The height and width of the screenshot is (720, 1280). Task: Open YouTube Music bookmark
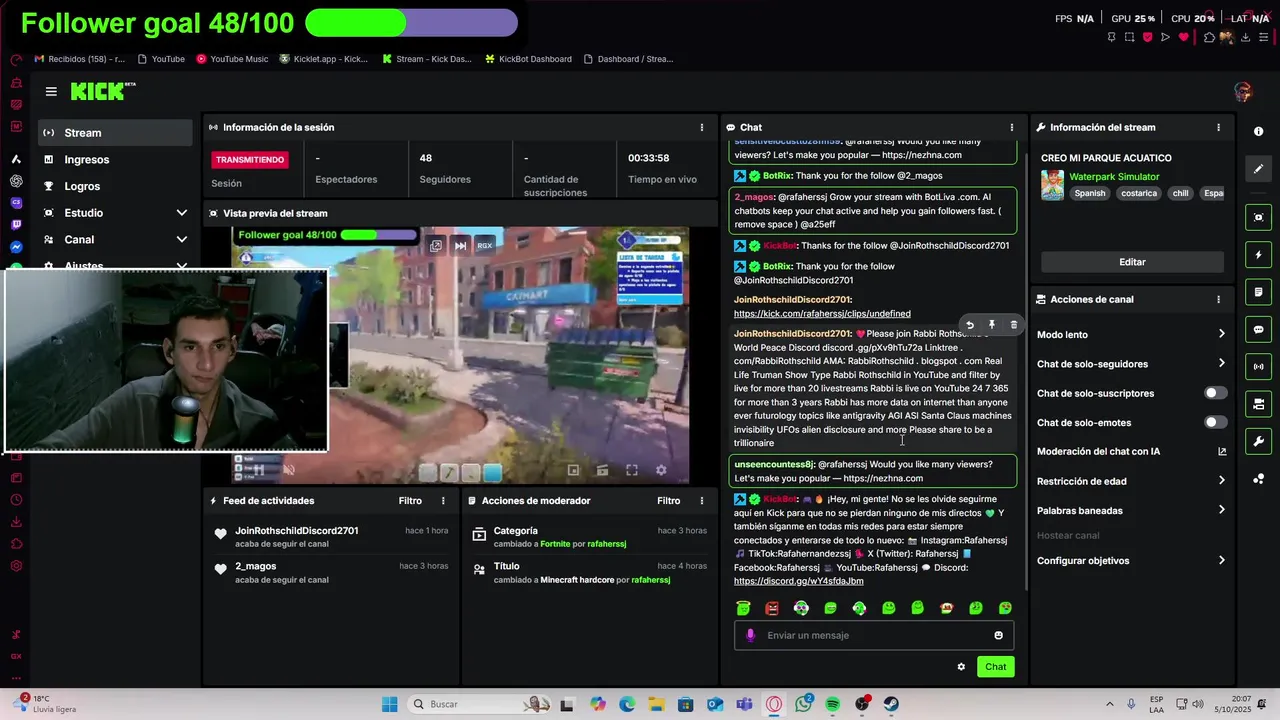[x=232, y=59]
